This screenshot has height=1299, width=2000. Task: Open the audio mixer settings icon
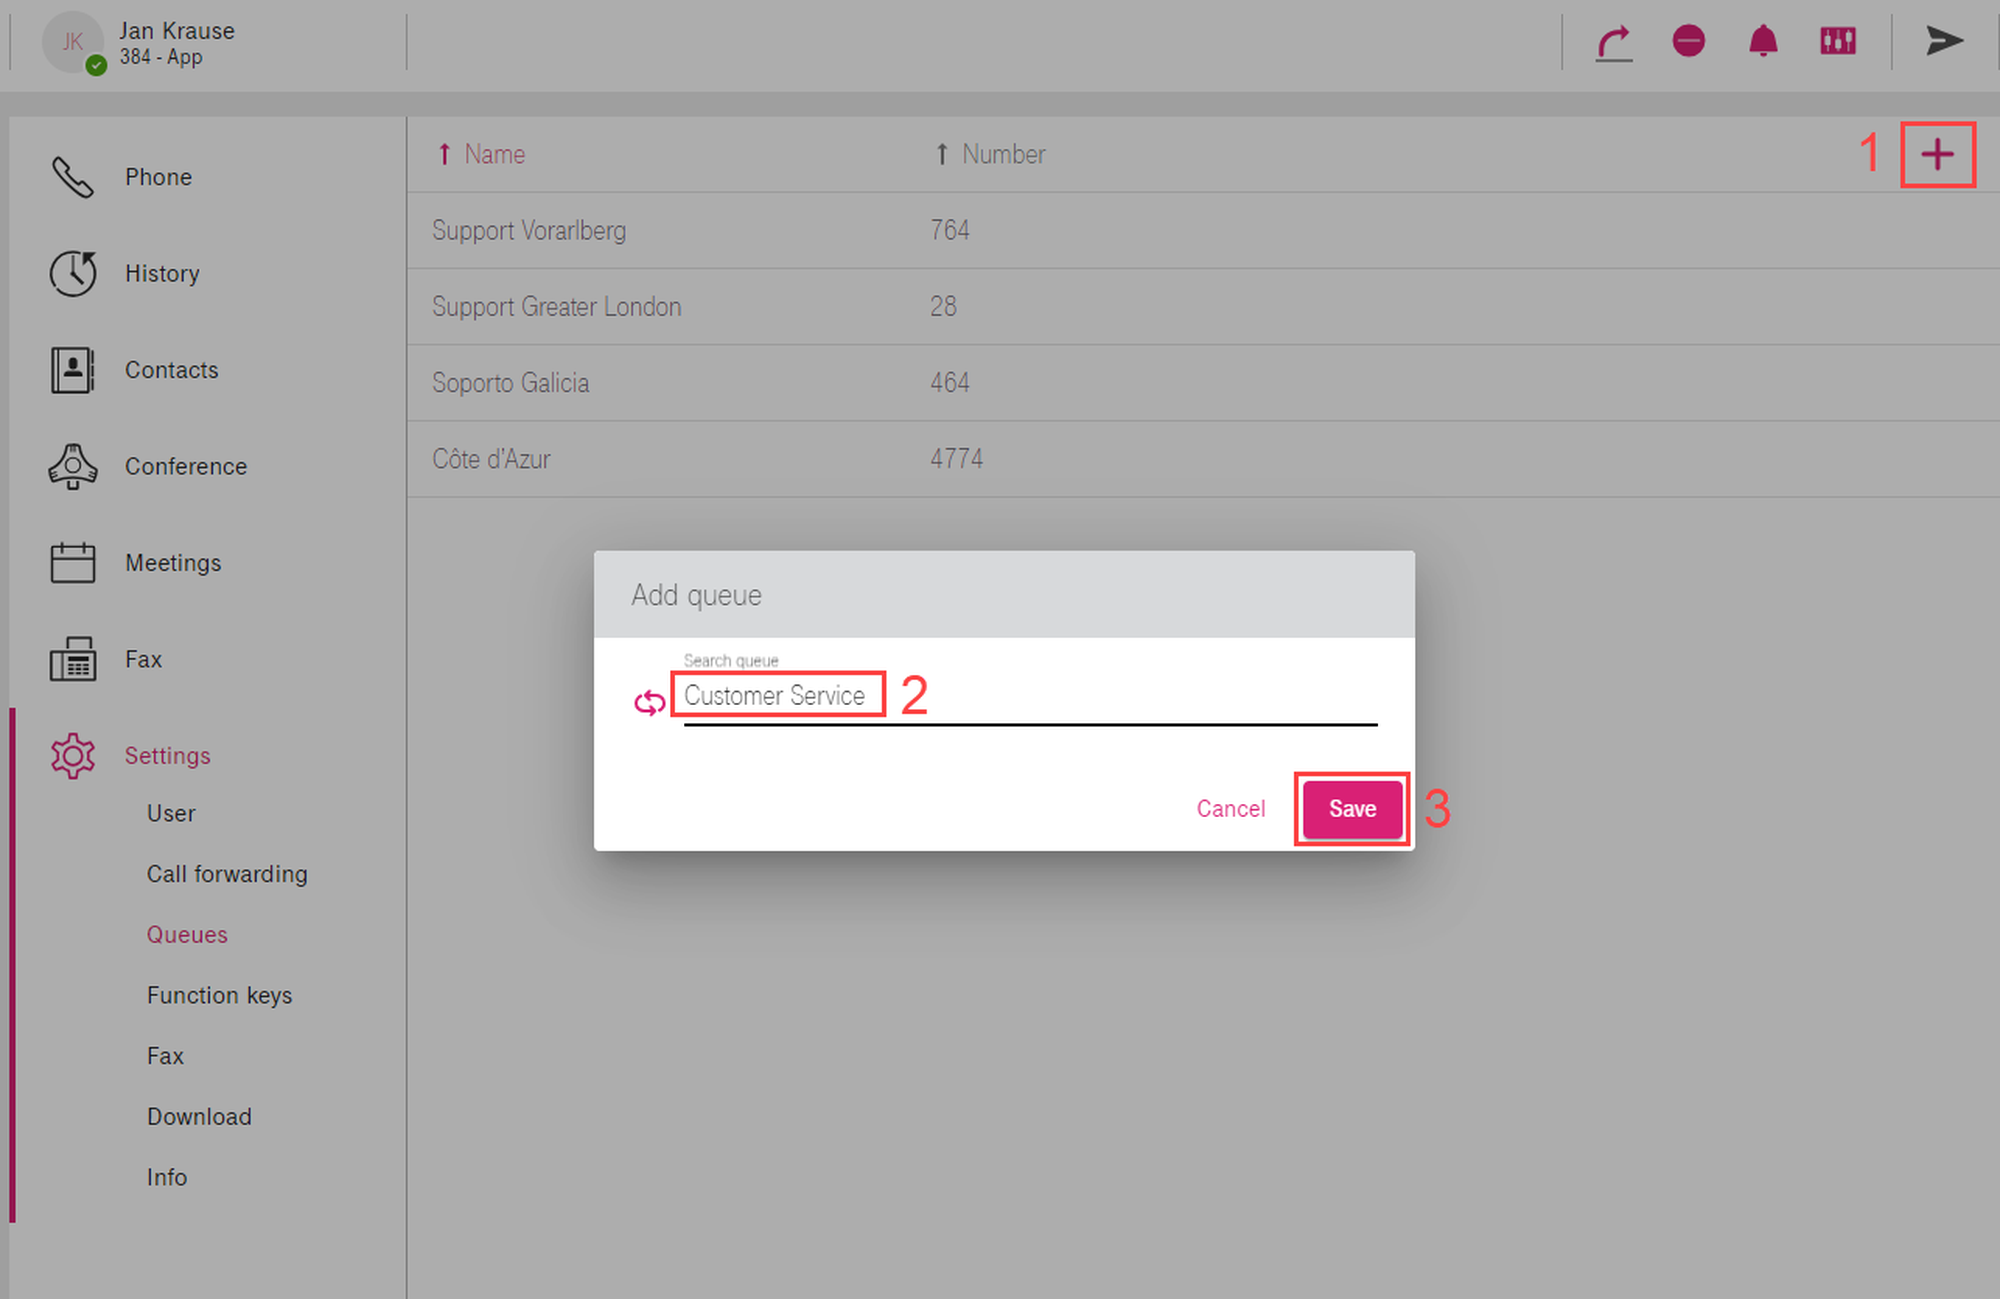coord(1837,41)
